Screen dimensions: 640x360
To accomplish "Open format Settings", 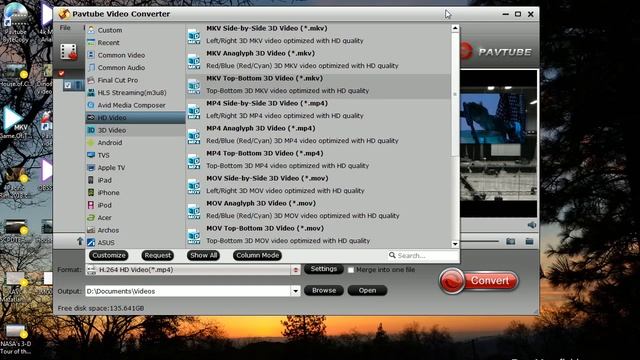I will pyautogui.click(x=324, y=269).
